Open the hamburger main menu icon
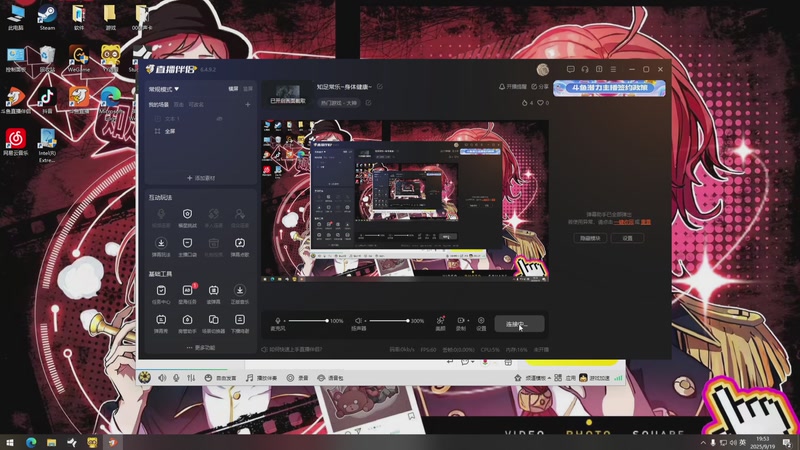 (613, 69)
